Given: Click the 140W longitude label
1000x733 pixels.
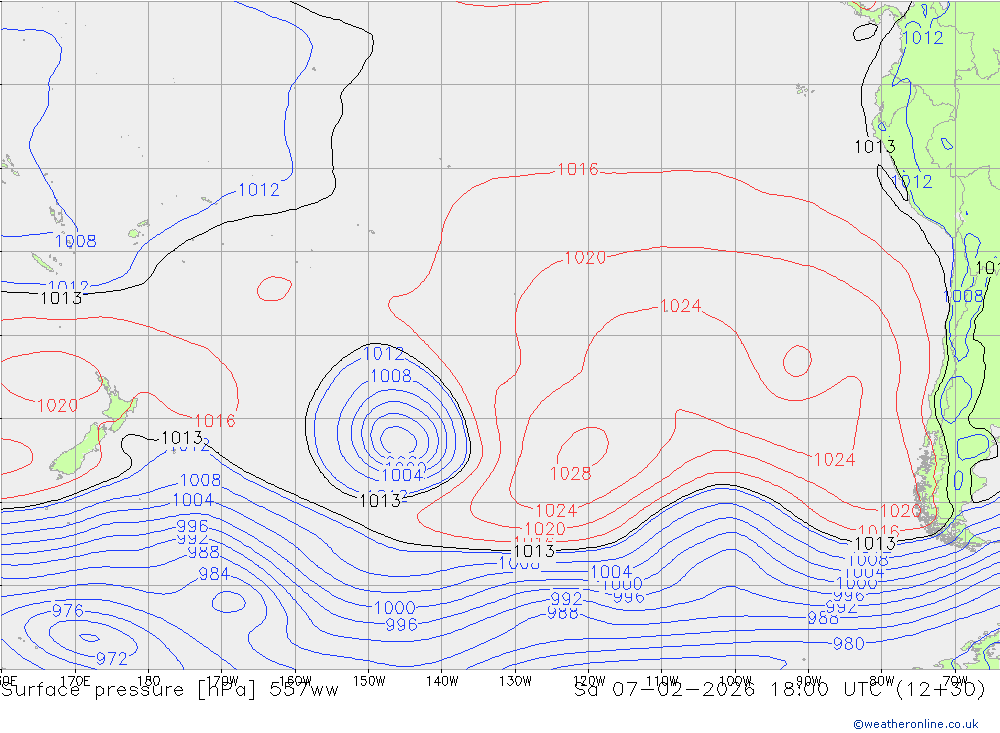Looking at the screenshot, I should 442,681.
